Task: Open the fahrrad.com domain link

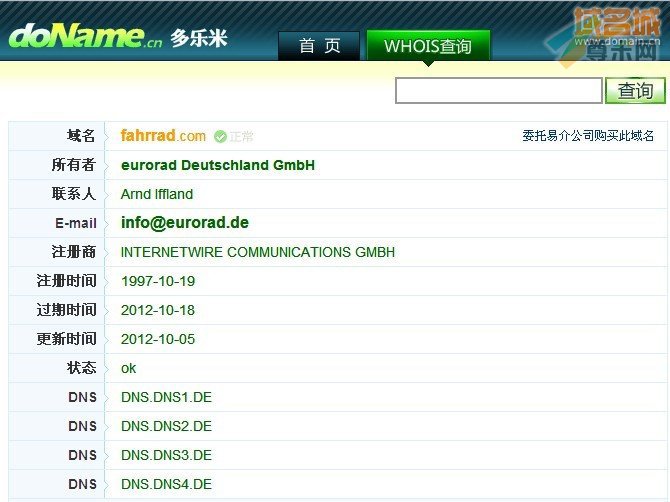Action: coord(163,136)
